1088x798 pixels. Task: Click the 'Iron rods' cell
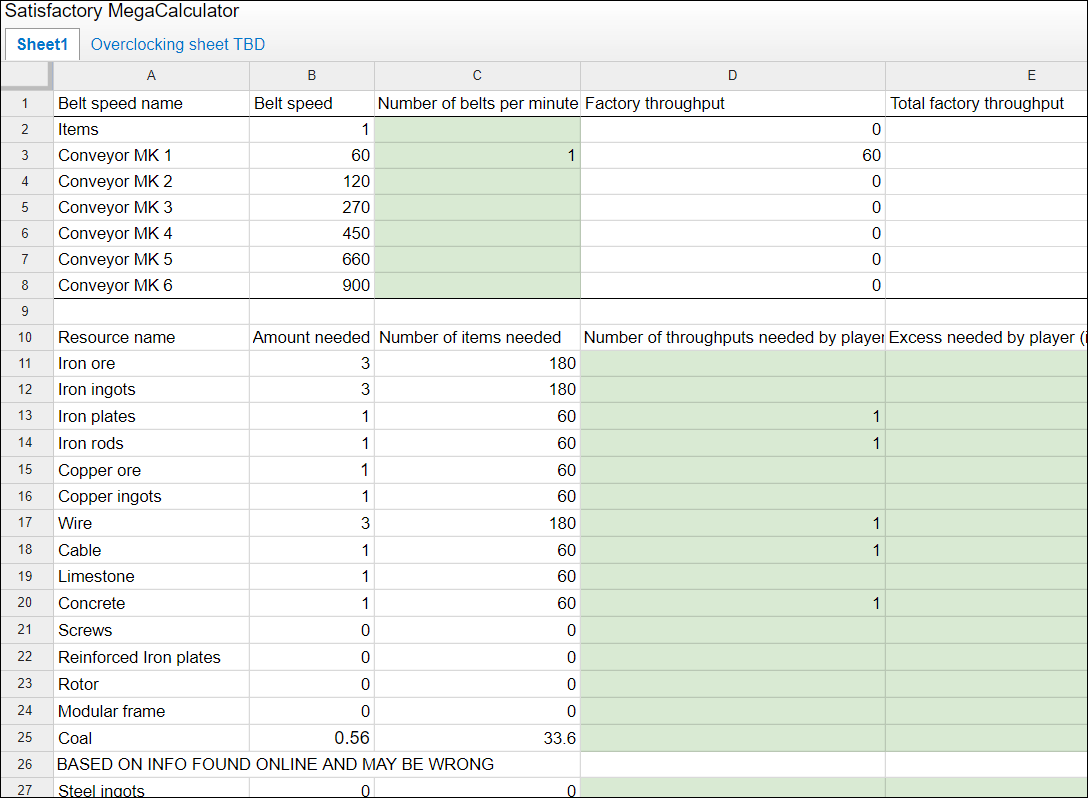pos(151,443)
